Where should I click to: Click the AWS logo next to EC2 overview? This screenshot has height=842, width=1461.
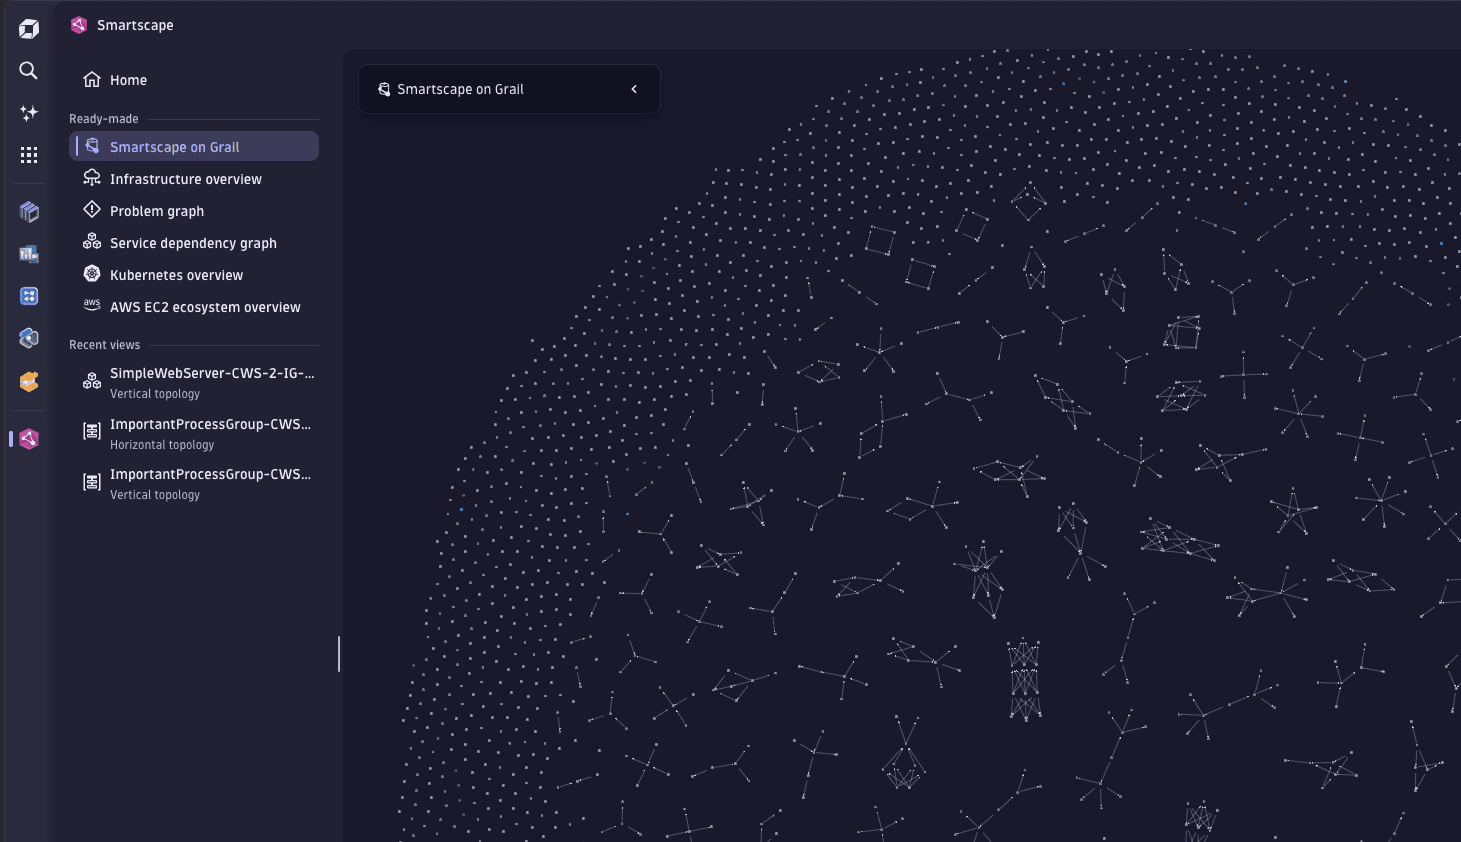pos(91,306)
